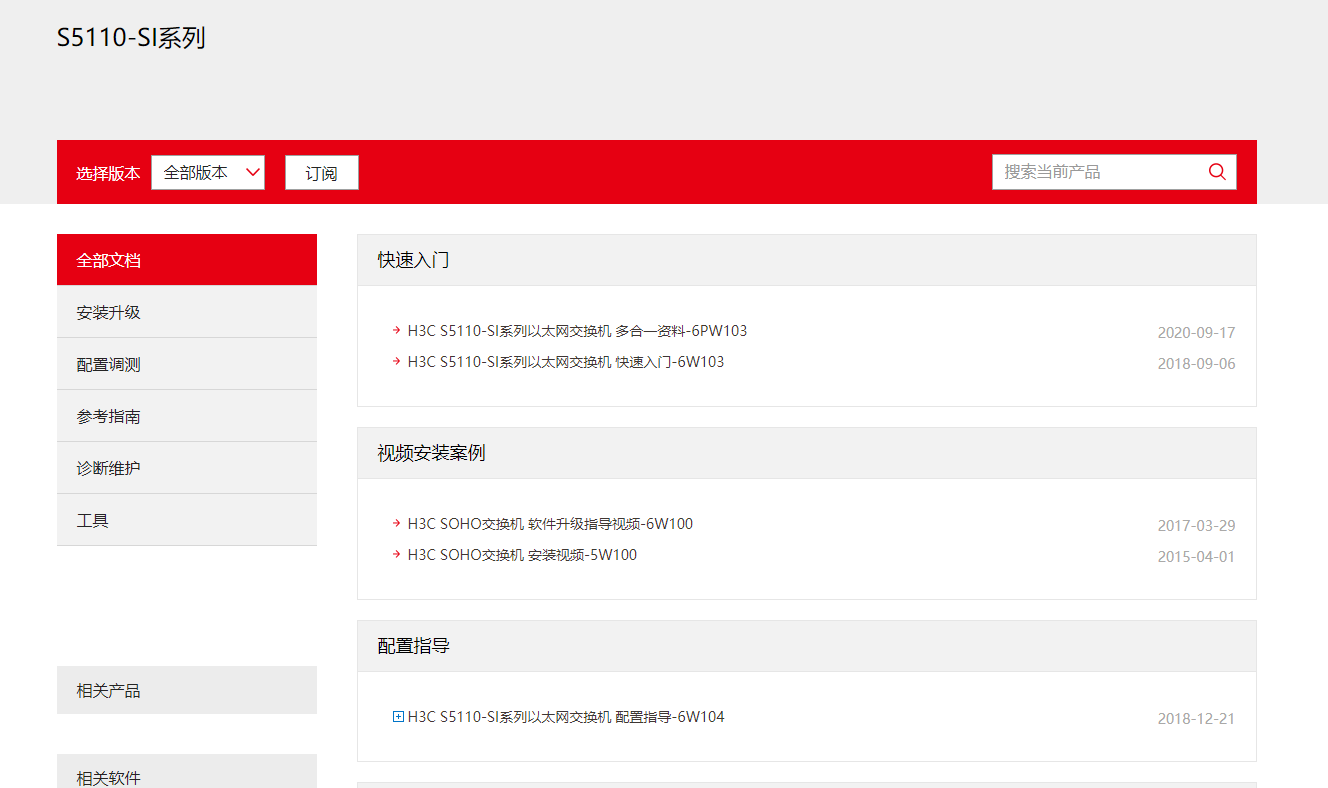Click the 订阅 subscribe button
Image resolution: width=1328 pixels, height=788 pixels.
point(322,172)
